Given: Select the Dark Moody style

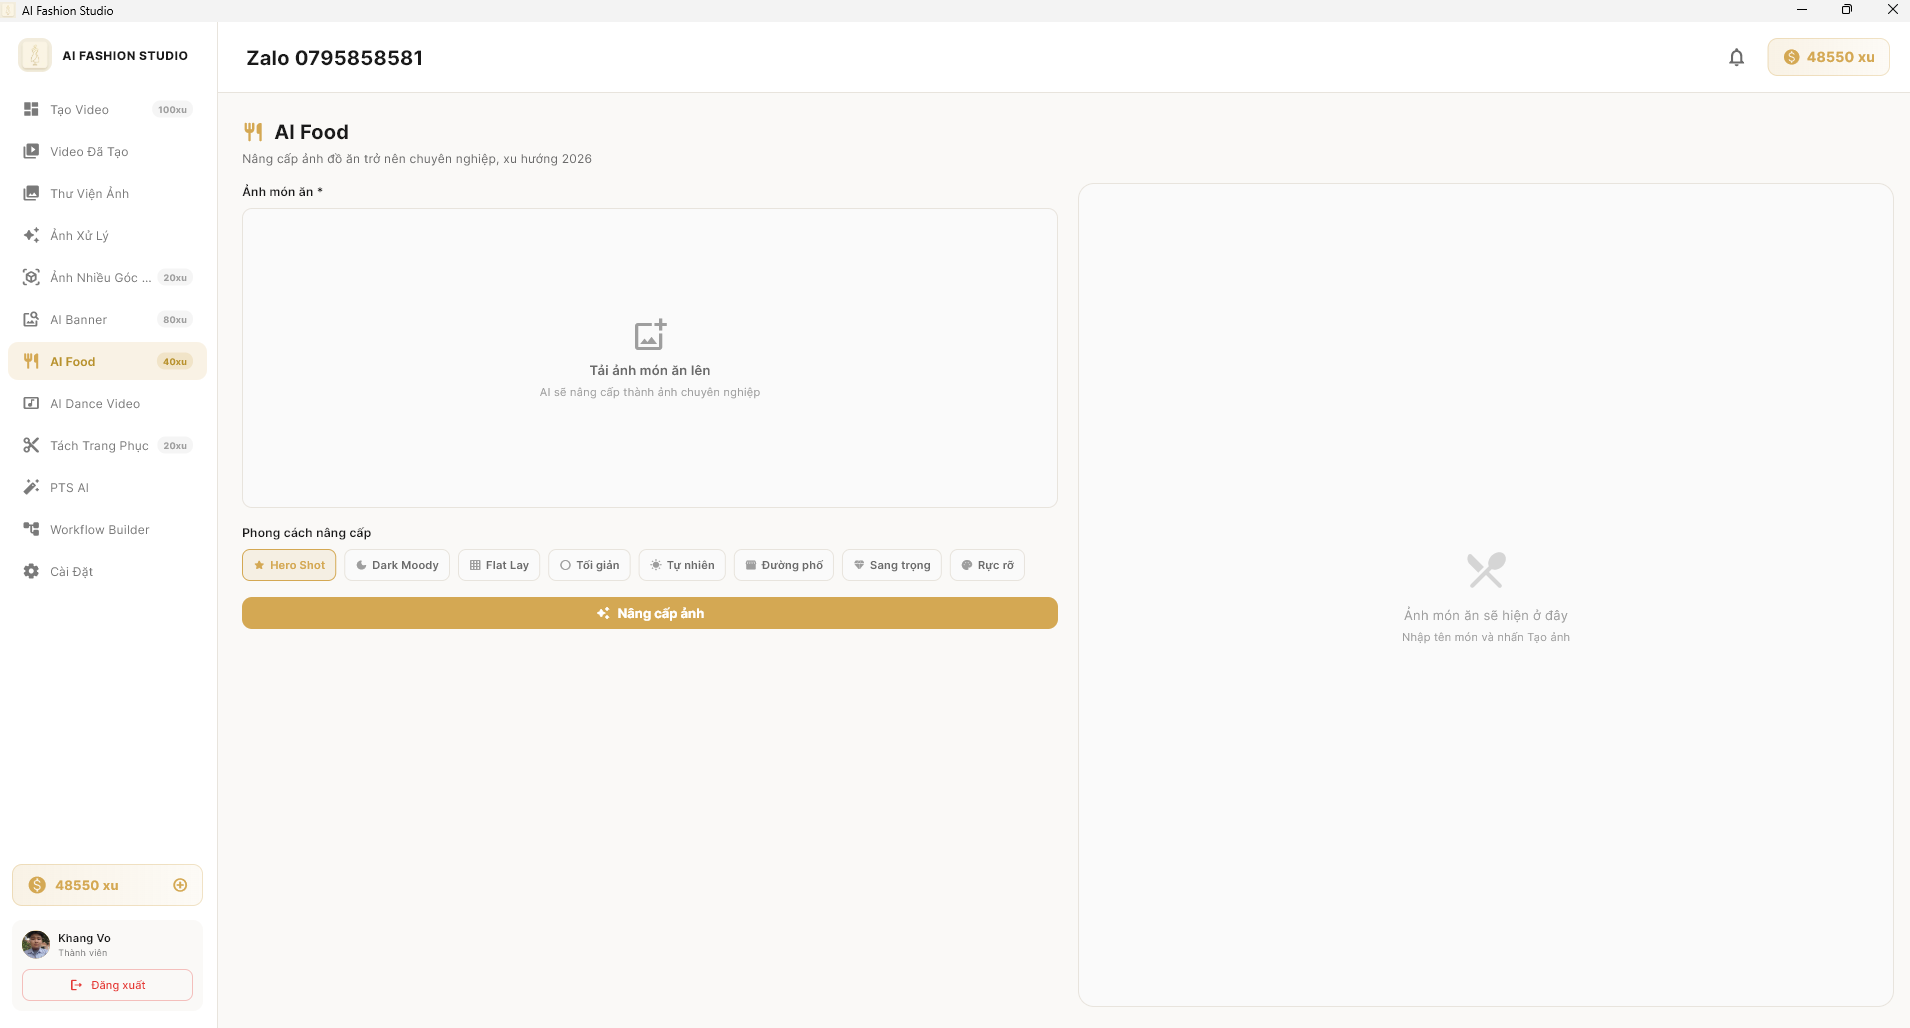Looking at the screenshot, I should point(397,565).
